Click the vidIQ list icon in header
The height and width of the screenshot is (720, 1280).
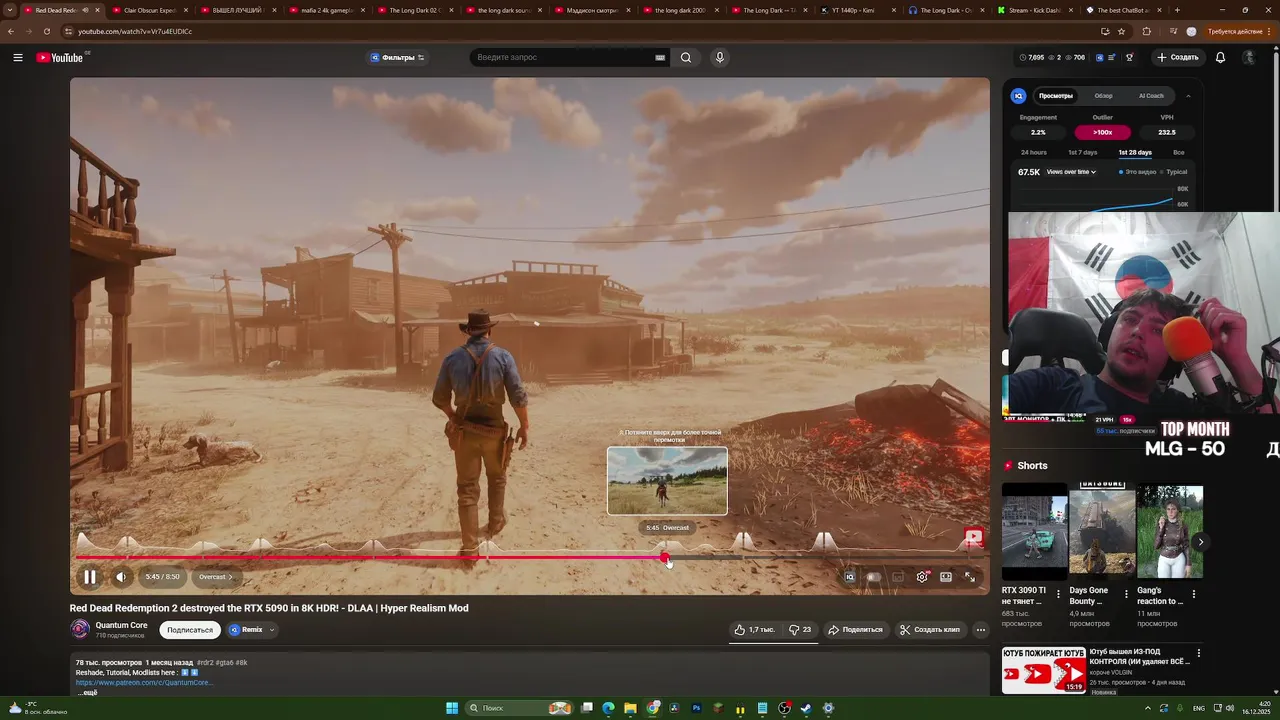(1111, 57)
